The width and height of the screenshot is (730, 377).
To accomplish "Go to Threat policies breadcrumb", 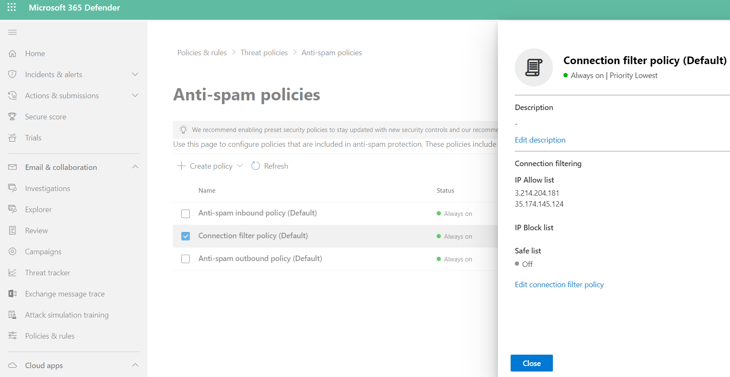I will coord(264,53).
